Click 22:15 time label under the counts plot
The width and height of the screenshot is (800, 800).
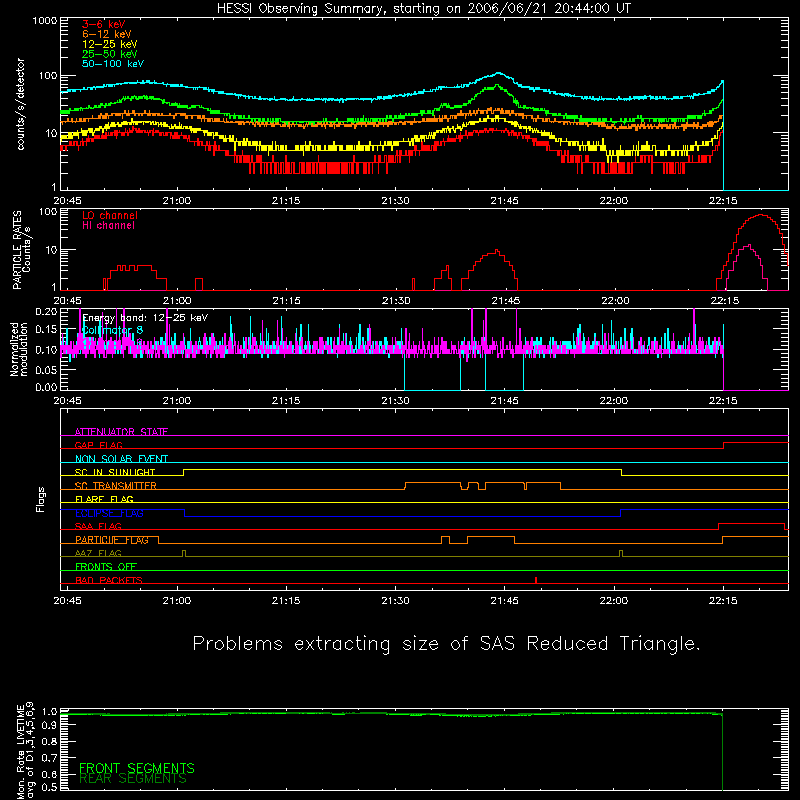pyautogui.click(x=723, y=201)
